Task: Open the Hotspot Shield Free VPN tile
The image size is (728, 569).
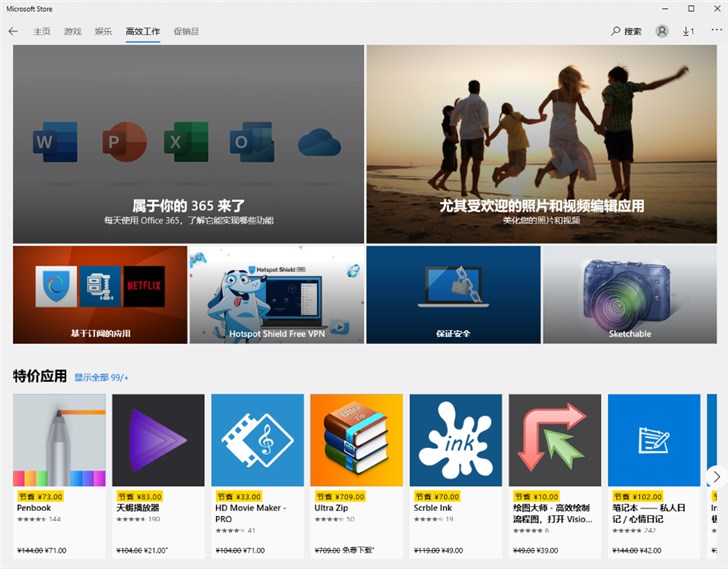Action: pos(277,295)
